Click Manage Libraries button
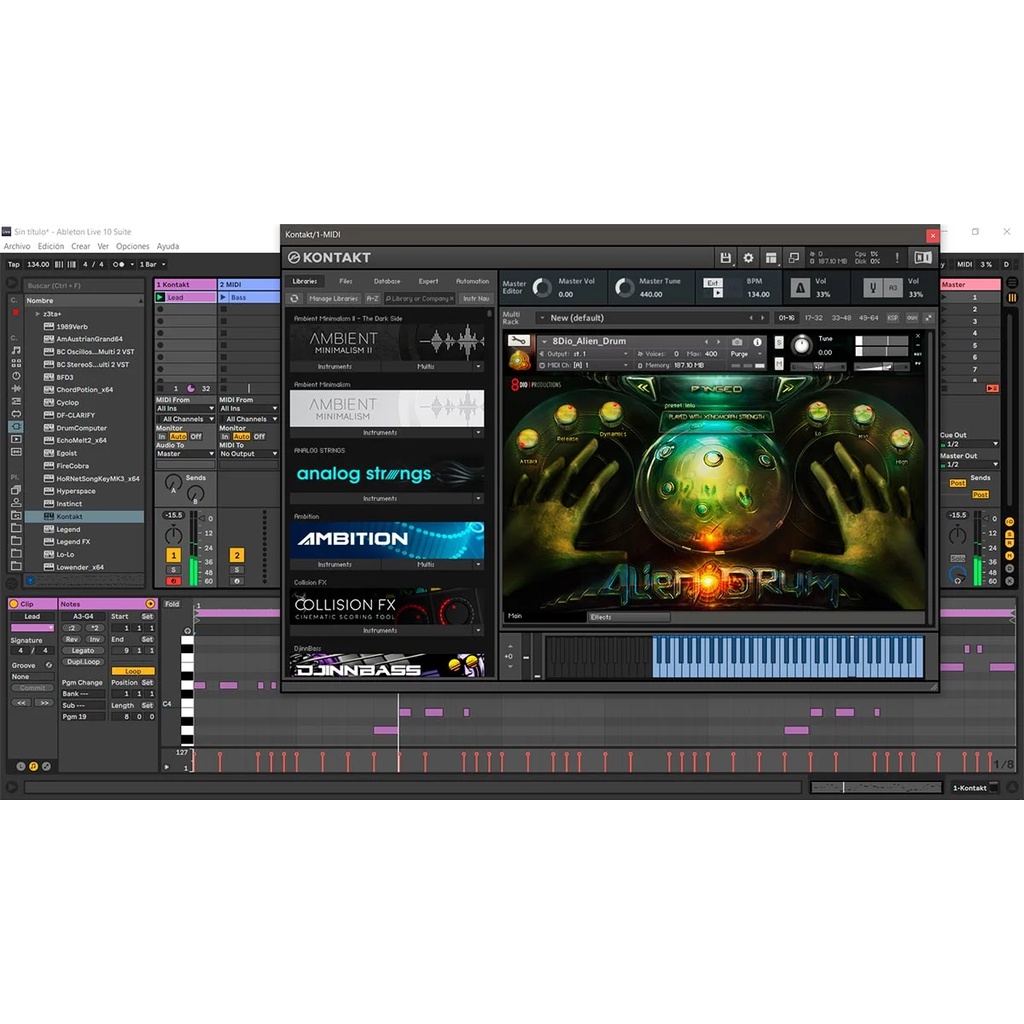The width and height of the screenshot is (1024, 1024). coord(333,298)
